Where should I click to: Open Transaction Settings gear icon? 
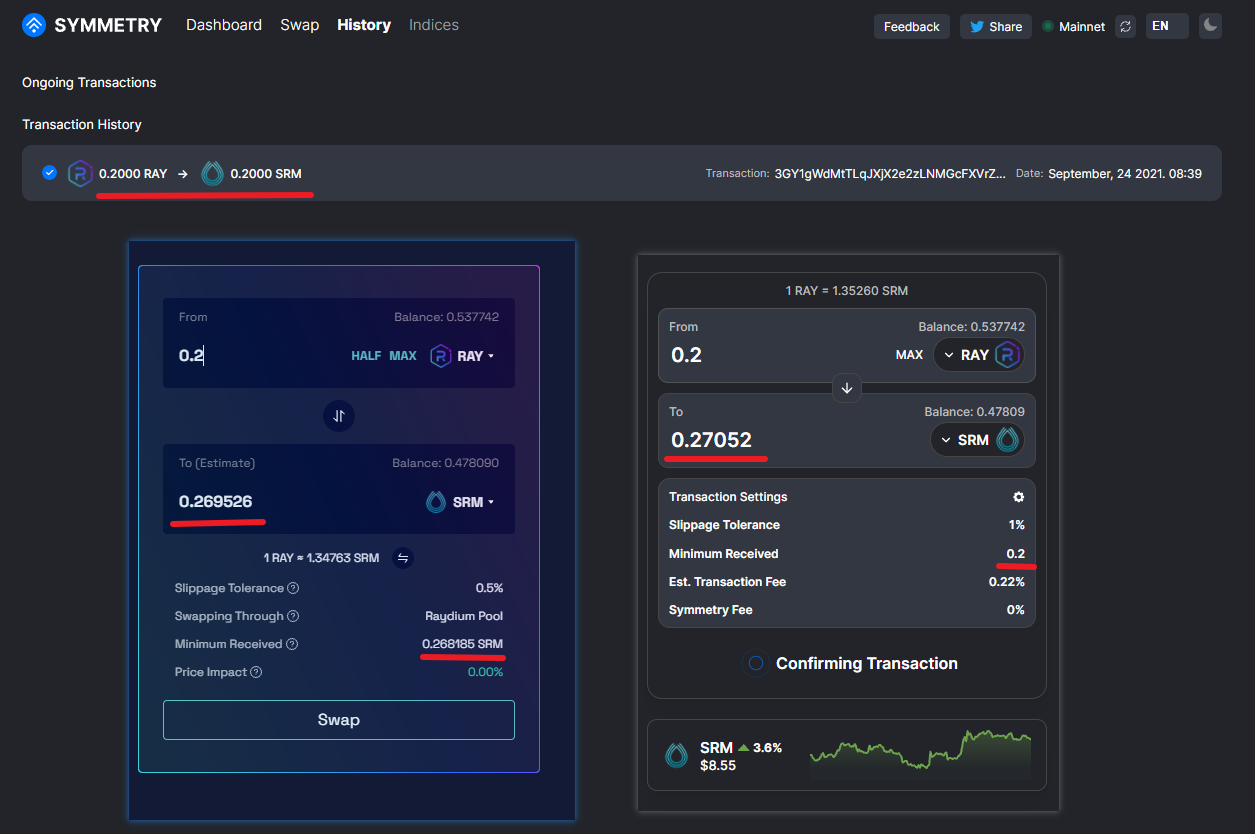(x=1018, y=497)
